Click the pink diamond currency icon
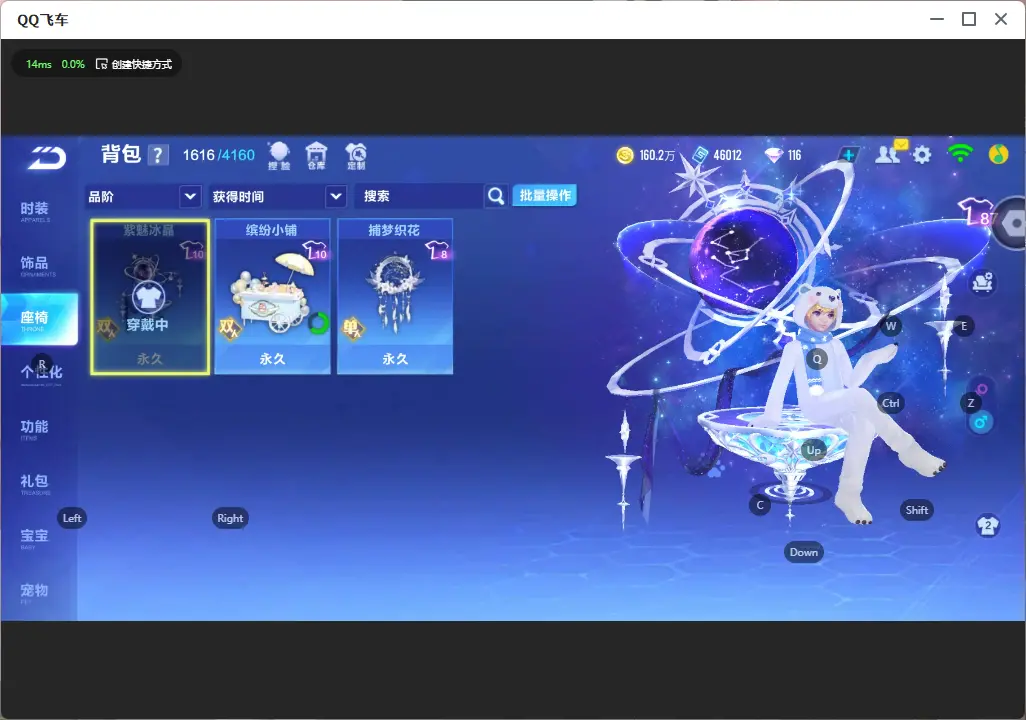 [x=773, y=155]
